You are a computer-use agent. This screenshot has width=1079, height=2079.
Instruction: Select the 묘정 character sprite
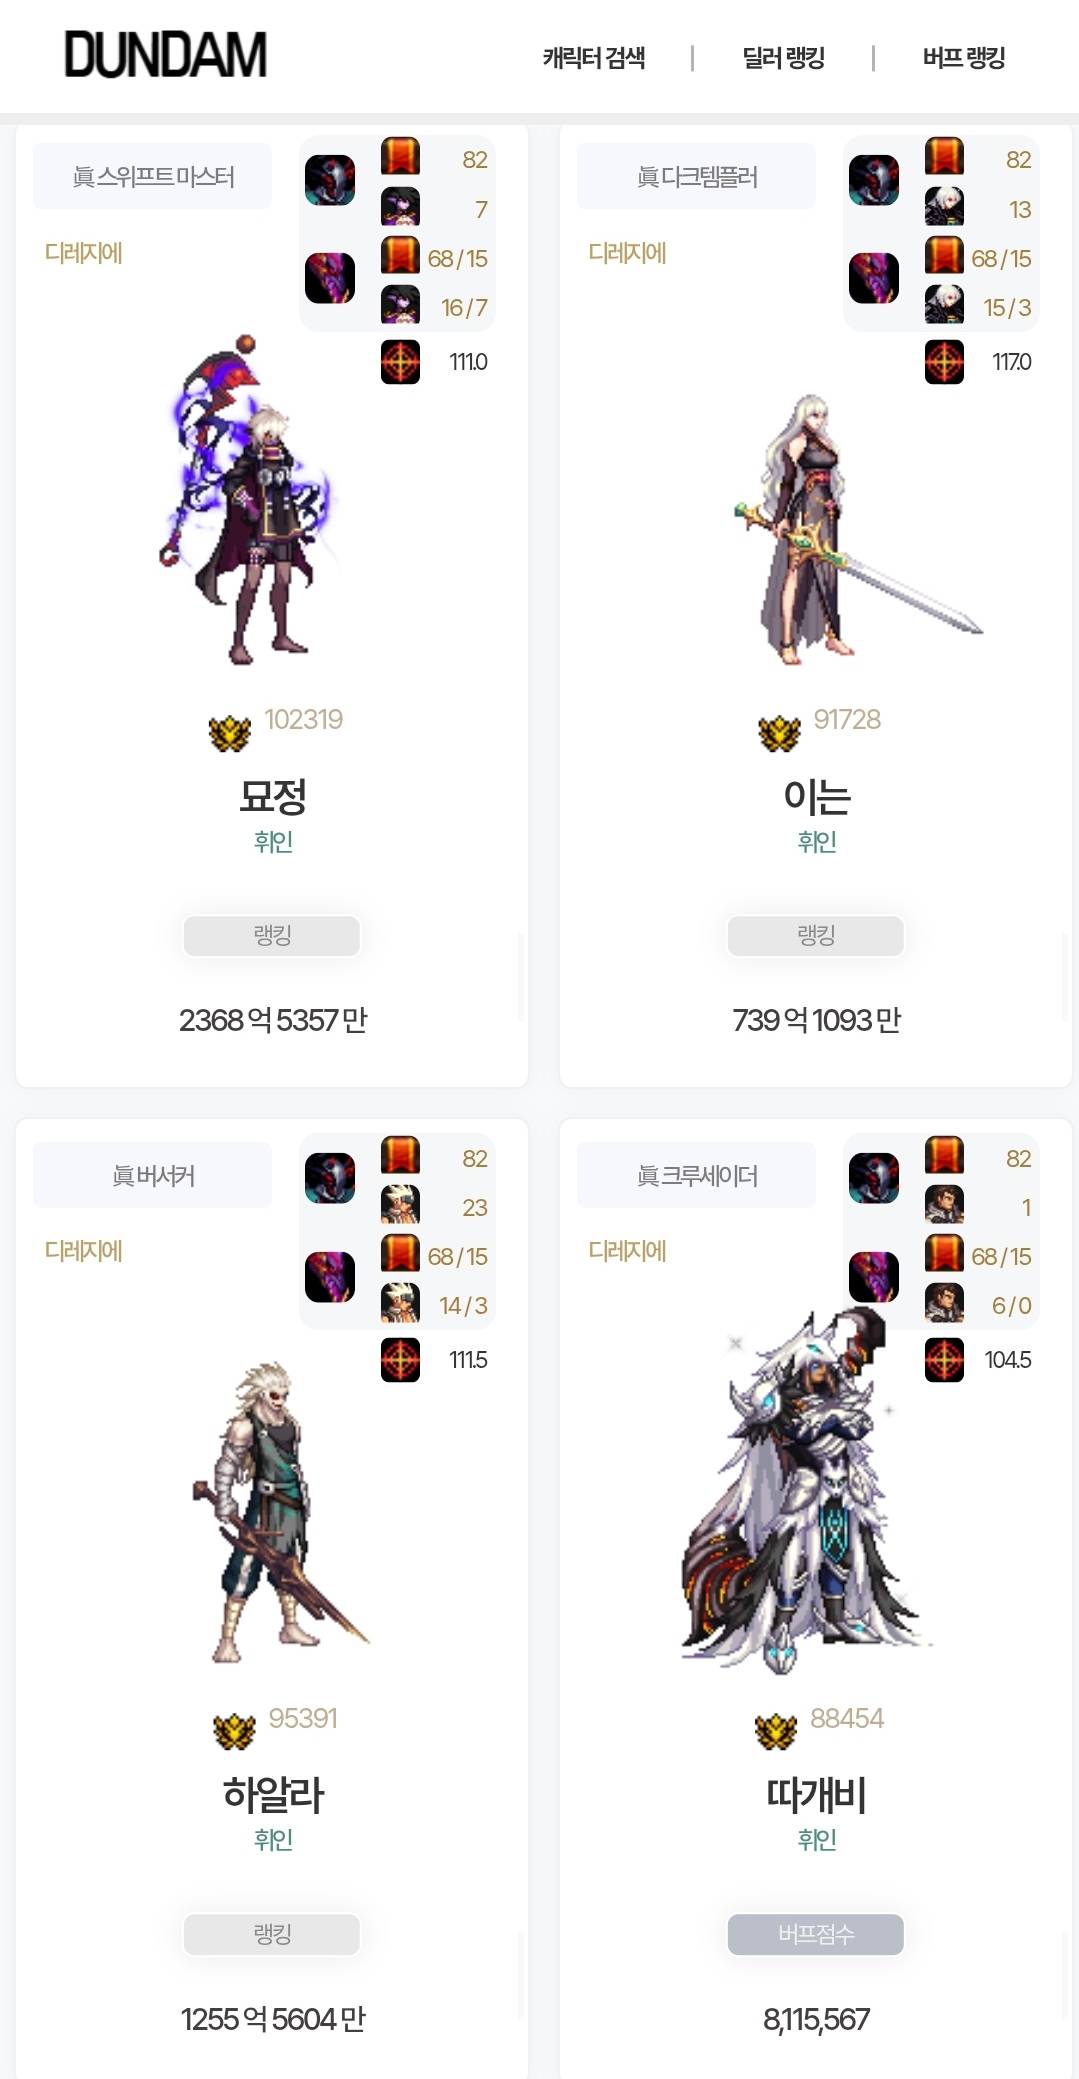(248, 500)
